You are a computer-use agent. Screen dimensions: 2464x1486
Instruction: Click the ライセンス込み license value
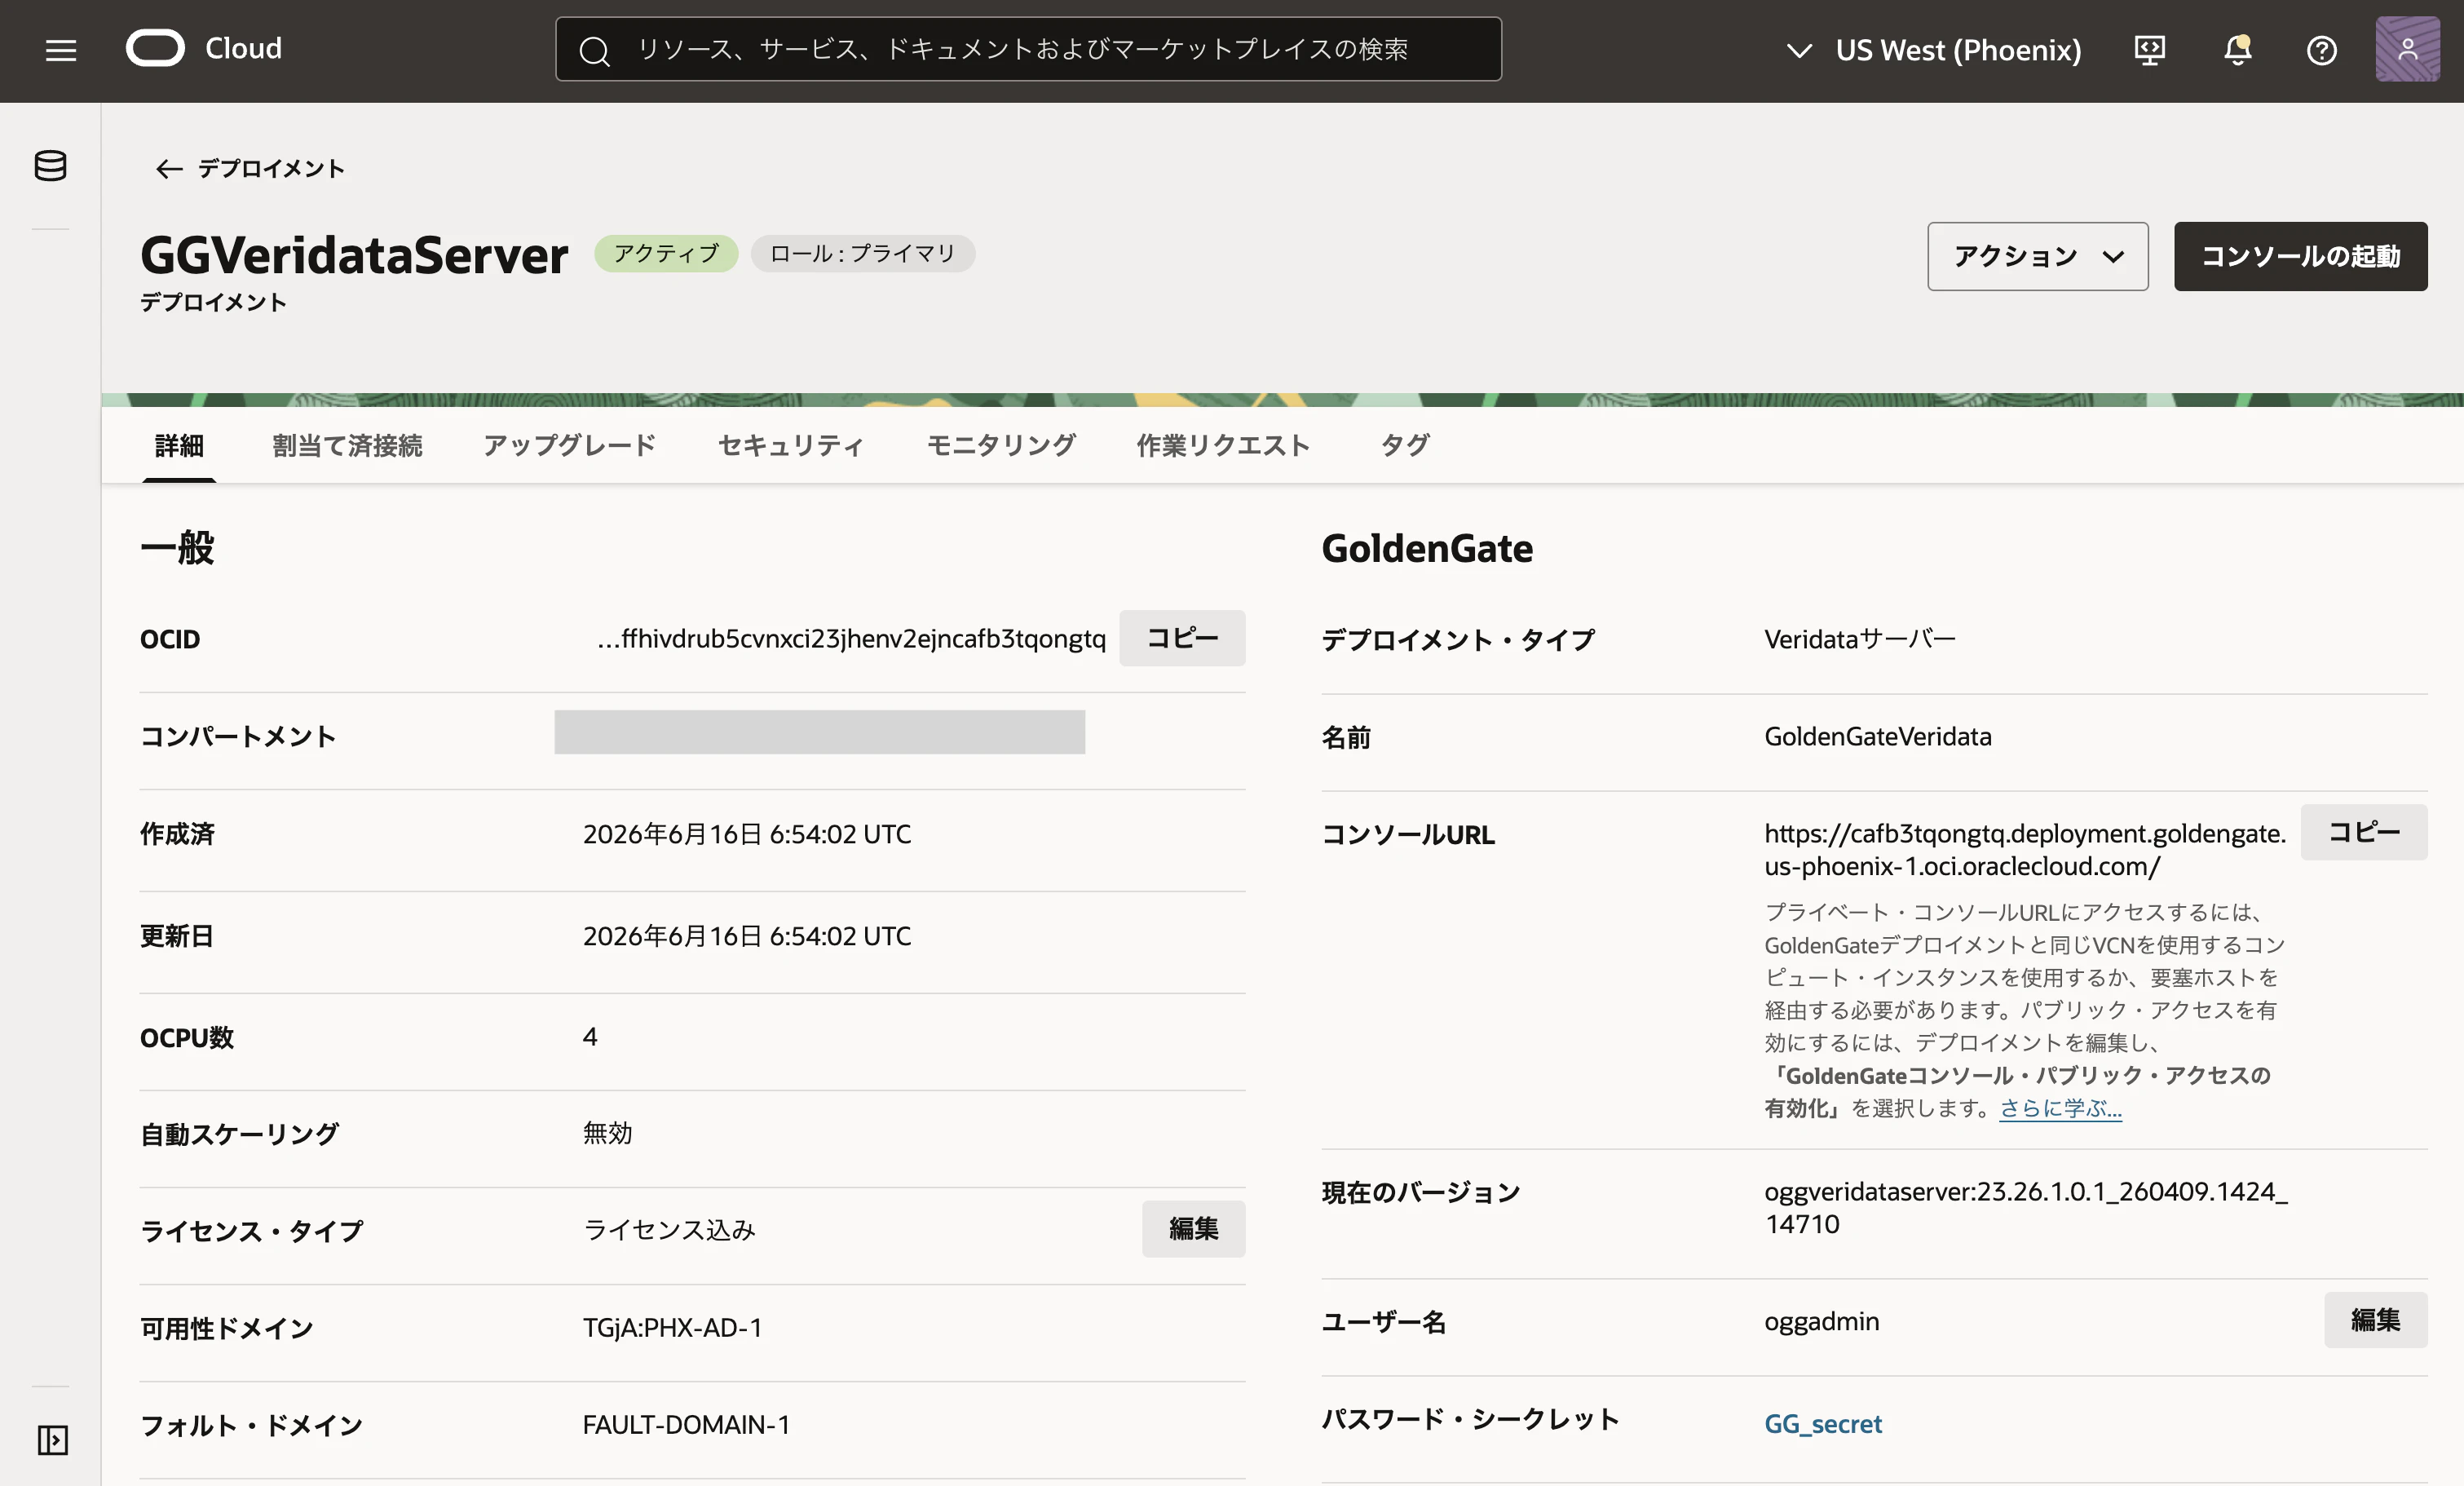click(x=669, y=1229)
